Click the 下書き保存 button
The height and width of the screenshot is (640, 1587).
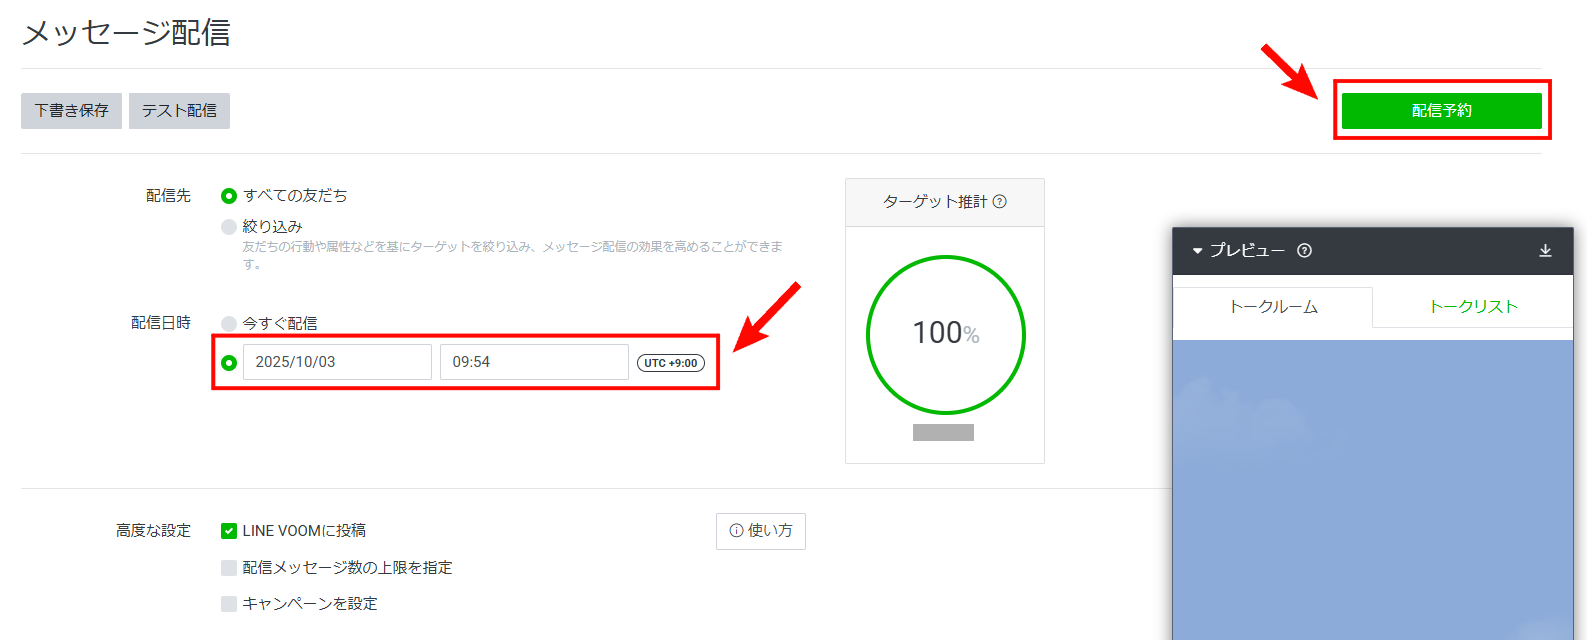click(71, 111)
